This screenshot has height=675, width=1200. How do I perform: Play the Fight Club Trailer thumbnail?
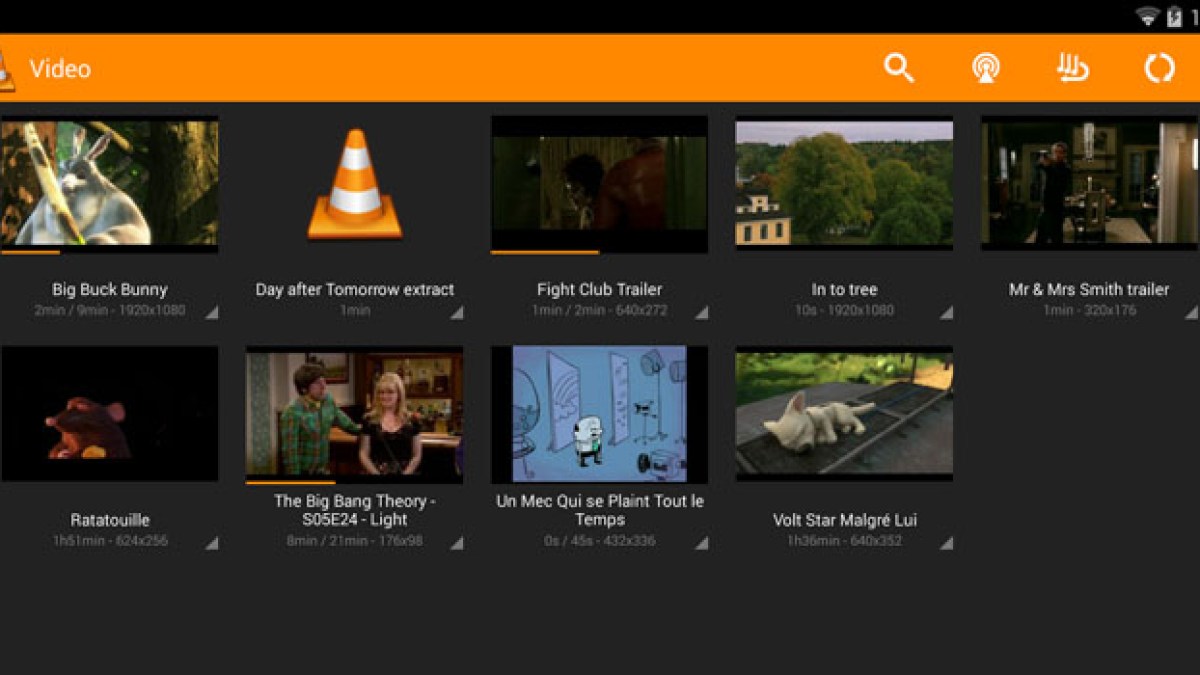[x=600, y=183]
